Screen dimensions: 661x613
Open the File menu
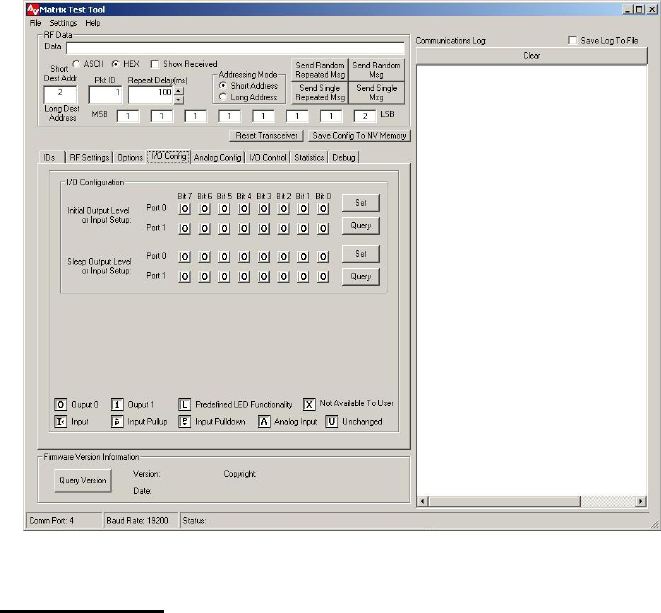coord(35,23)
